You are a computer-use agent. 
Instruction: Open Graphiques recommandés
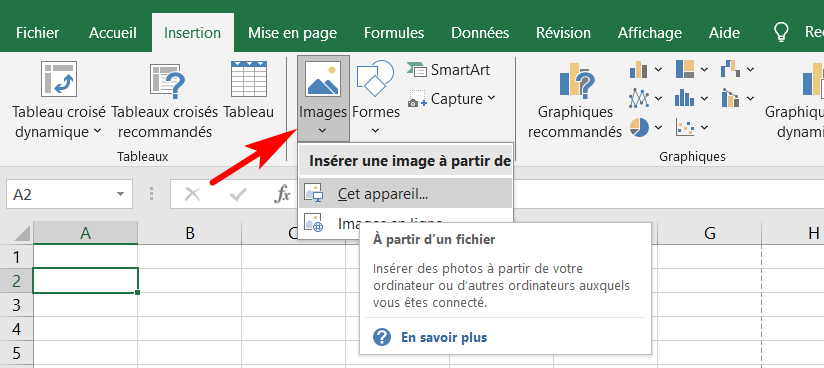[x=576, y=80]
